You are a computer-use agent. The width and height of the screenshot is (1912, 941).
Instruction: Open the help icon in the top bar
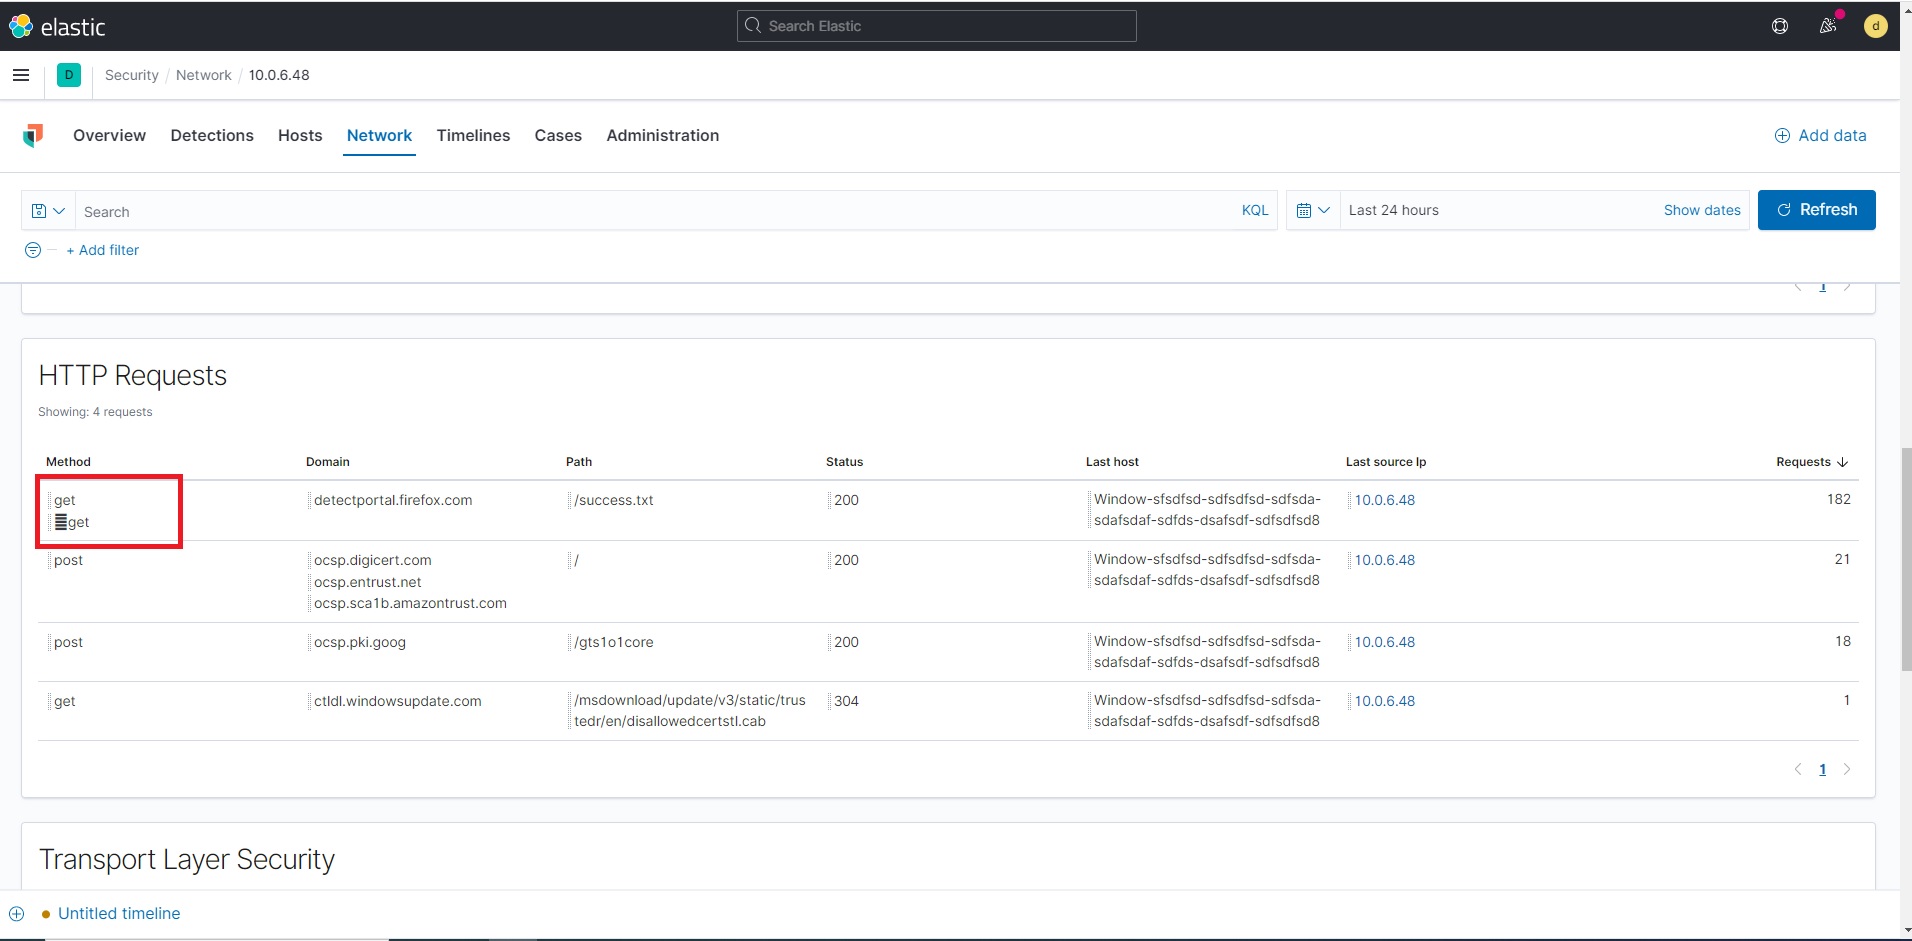[1779, 26]
